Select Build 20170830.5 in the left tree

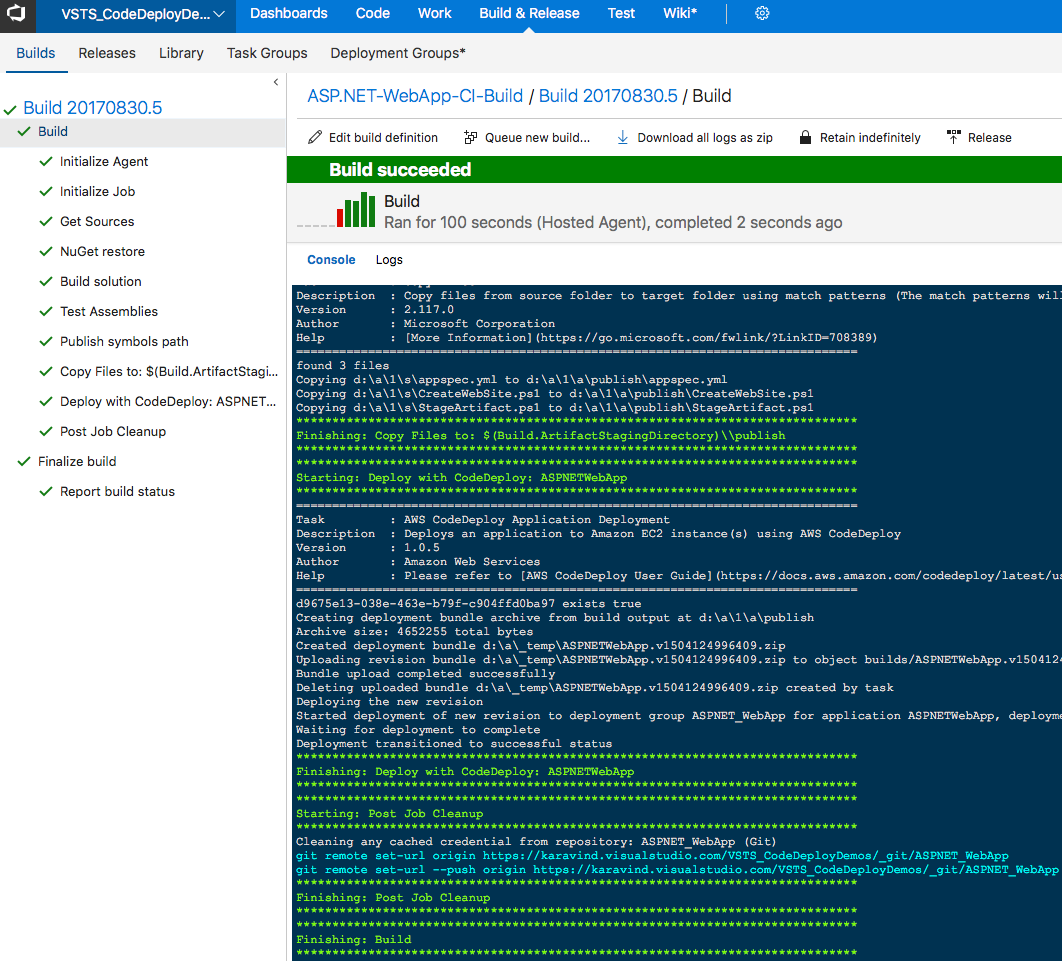pyautogui.click(x=93, y=108)
